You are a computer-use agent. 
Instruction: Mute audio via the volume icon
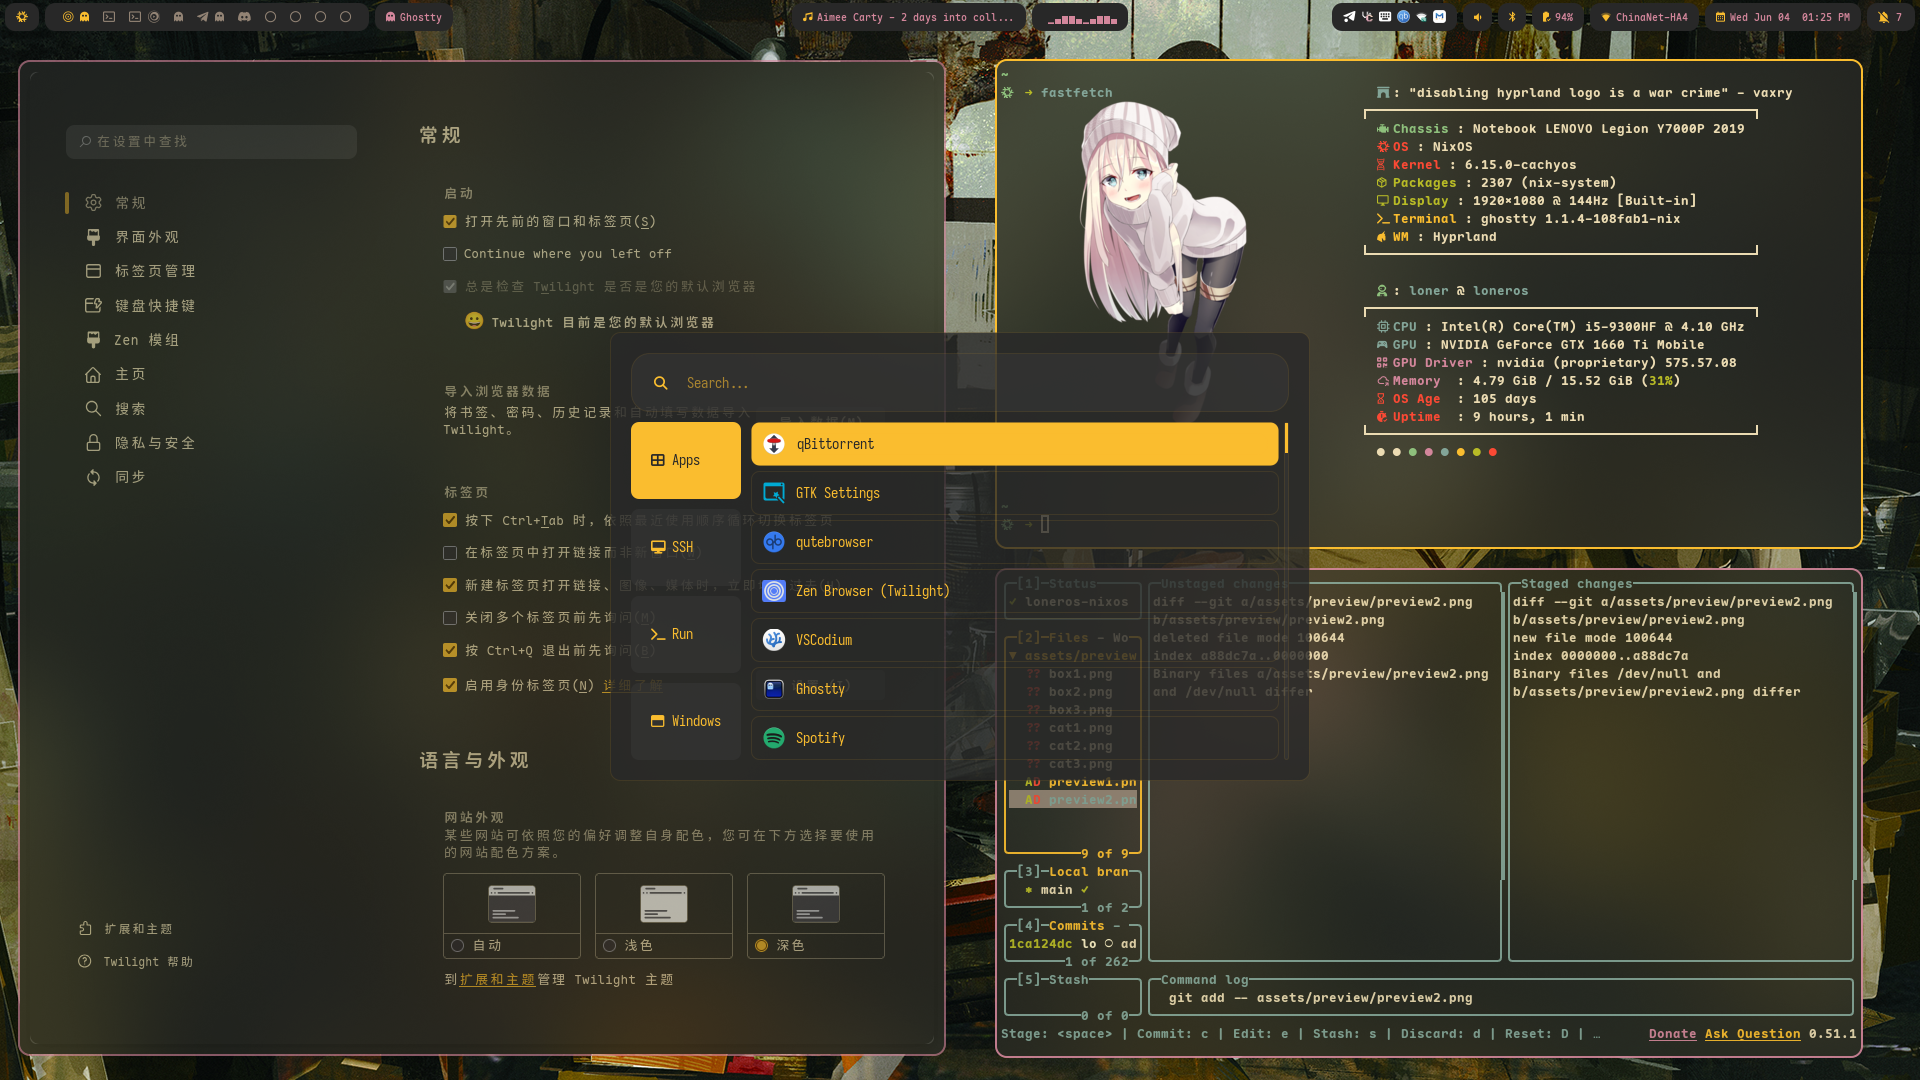[1477, 17]
